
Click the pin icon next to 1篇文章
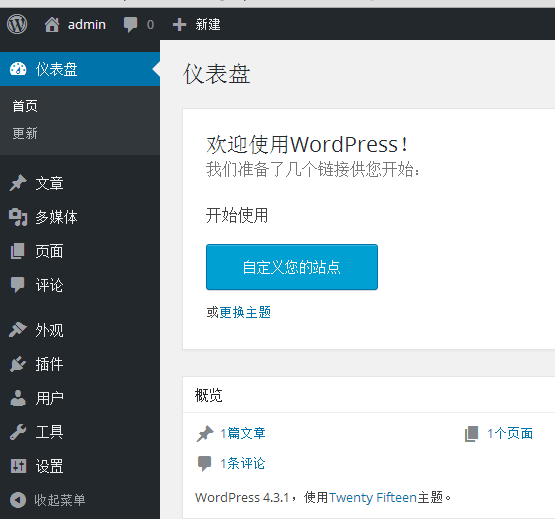coord(205,434)
